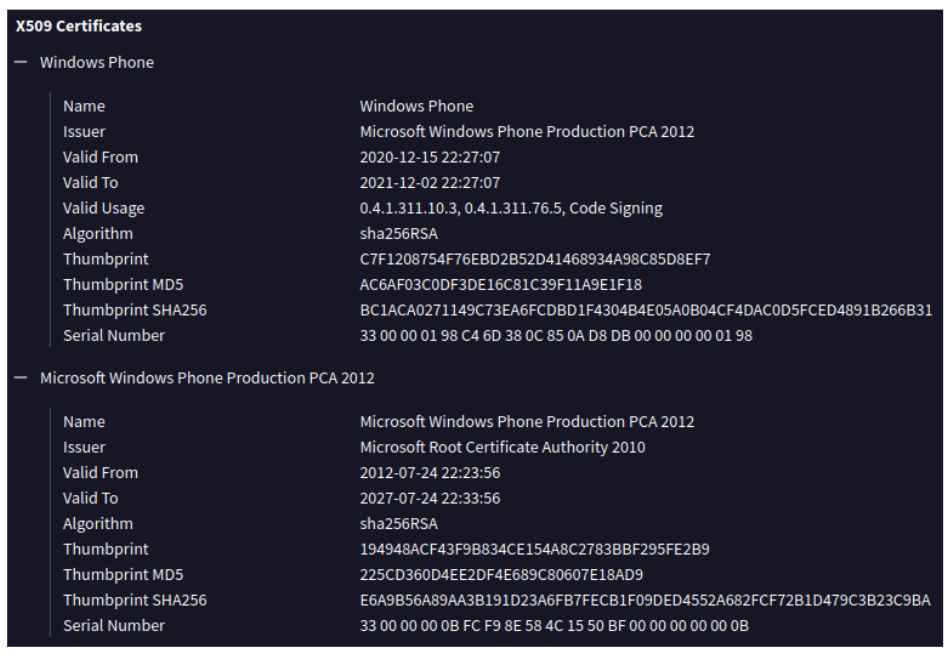The width and height of the screenshot is (948, 655).
Task: Select the Valid Usage value with Code Signing
Action: 511,208
